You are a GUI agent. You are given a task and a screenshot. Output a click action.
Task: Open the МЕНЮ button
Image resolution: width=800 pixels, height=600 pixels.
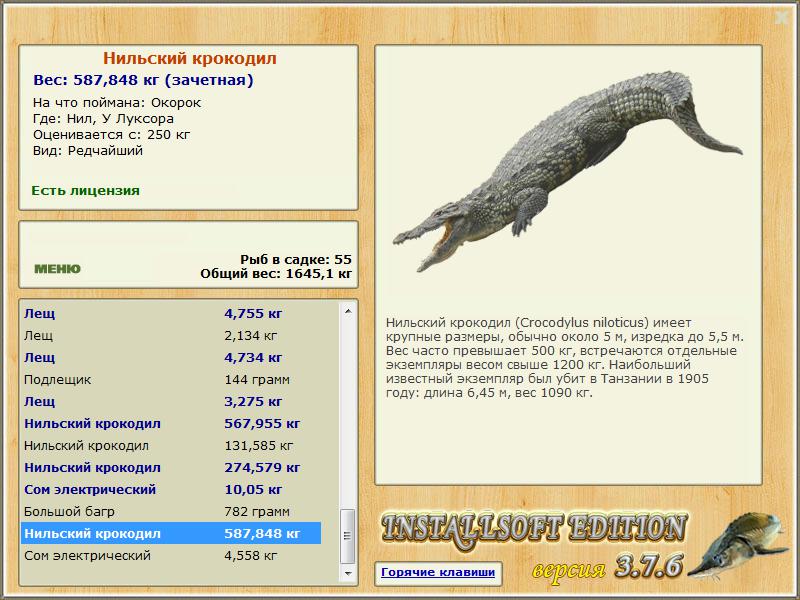(x=57, y=269)
